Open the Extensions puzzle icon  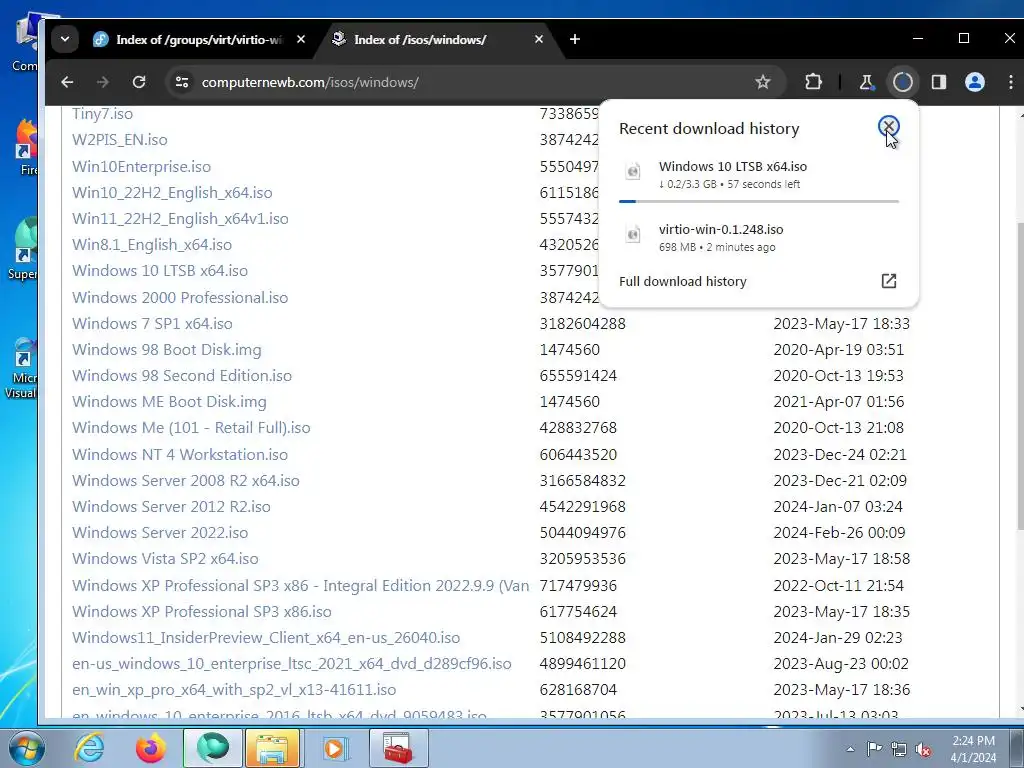point(813,82)
